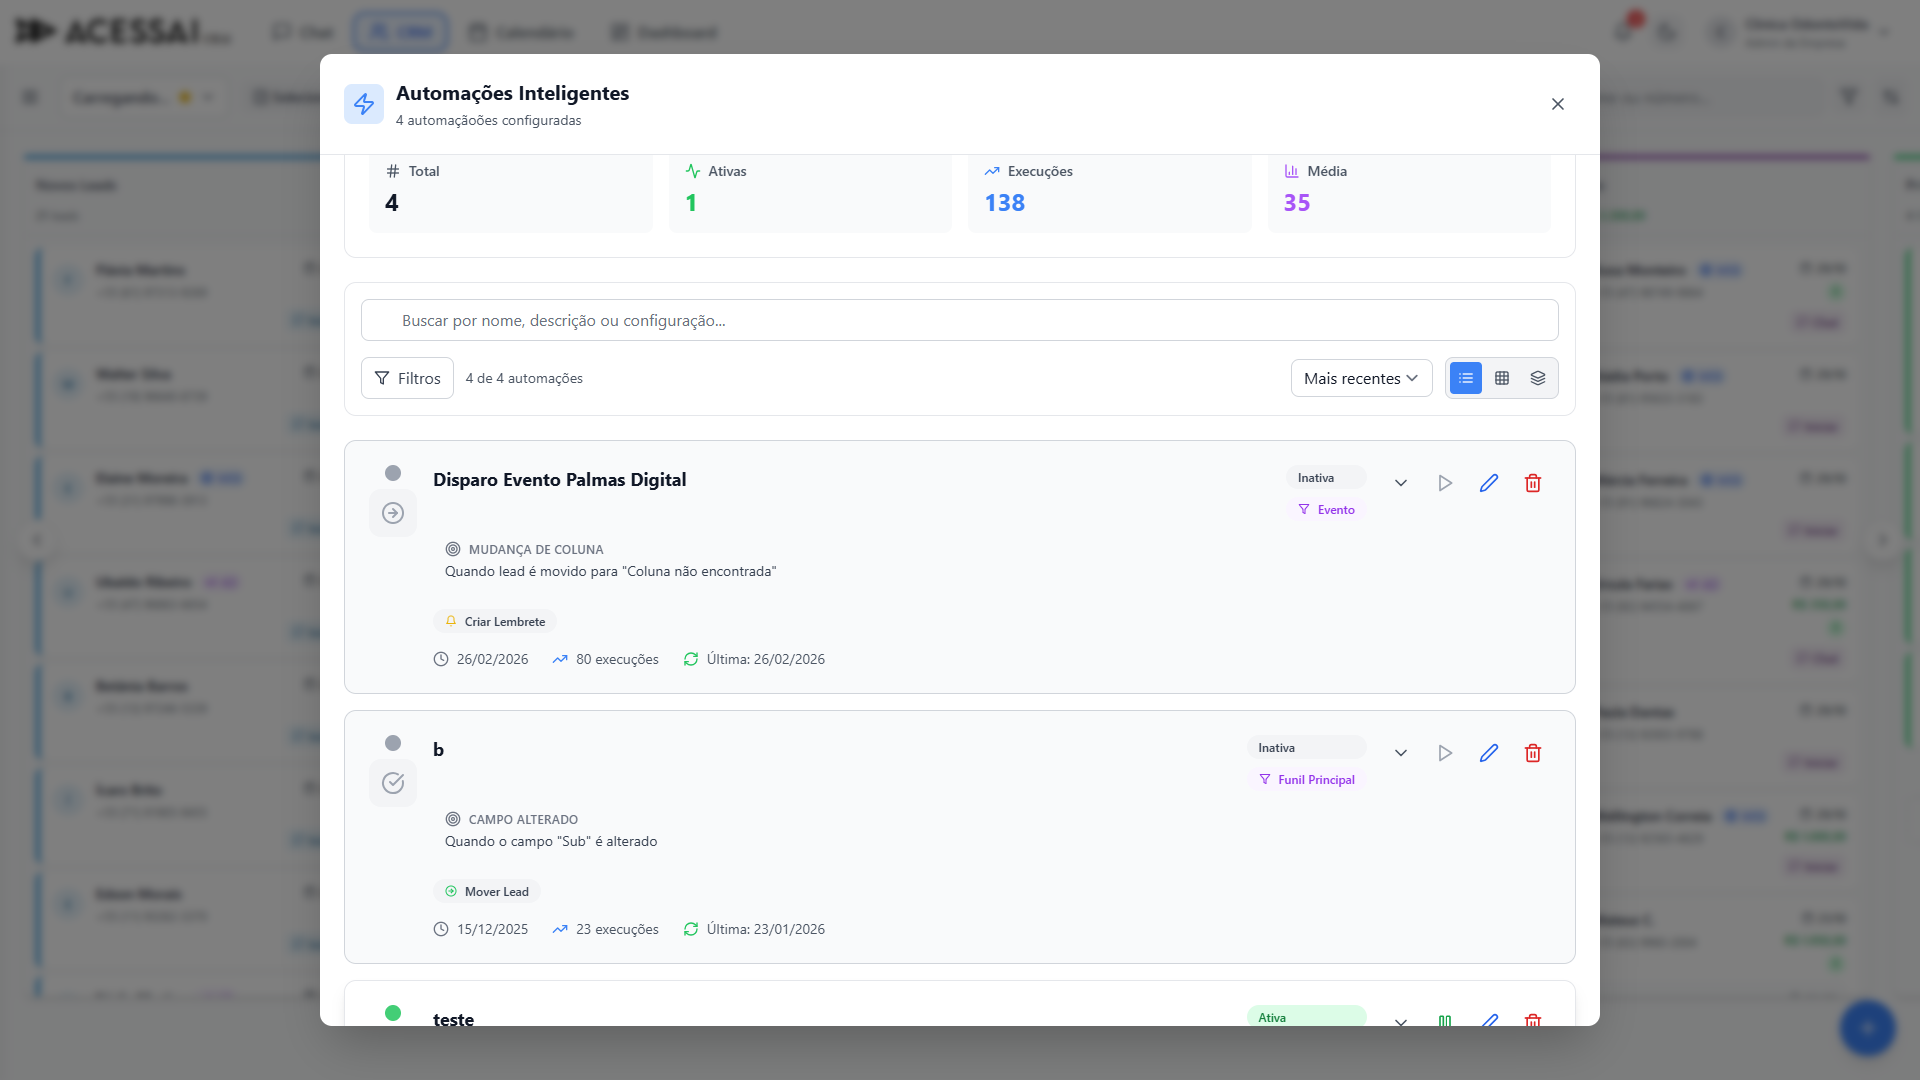Delete automation named b
The height and width of the screenshot is (1080, 1920).
[1533, 753]
